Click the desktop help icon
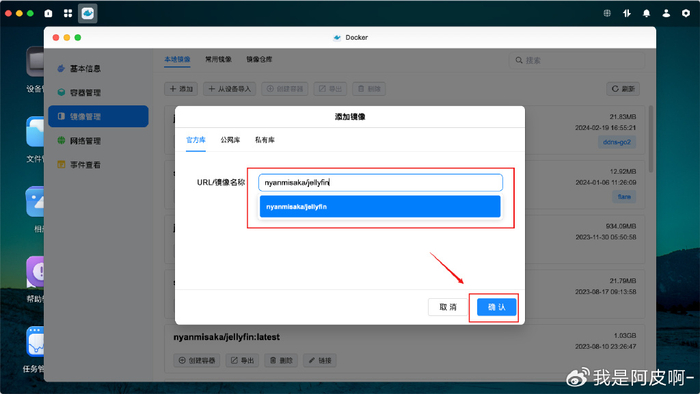Screen dimensions: 700x394 coord(35,272)
